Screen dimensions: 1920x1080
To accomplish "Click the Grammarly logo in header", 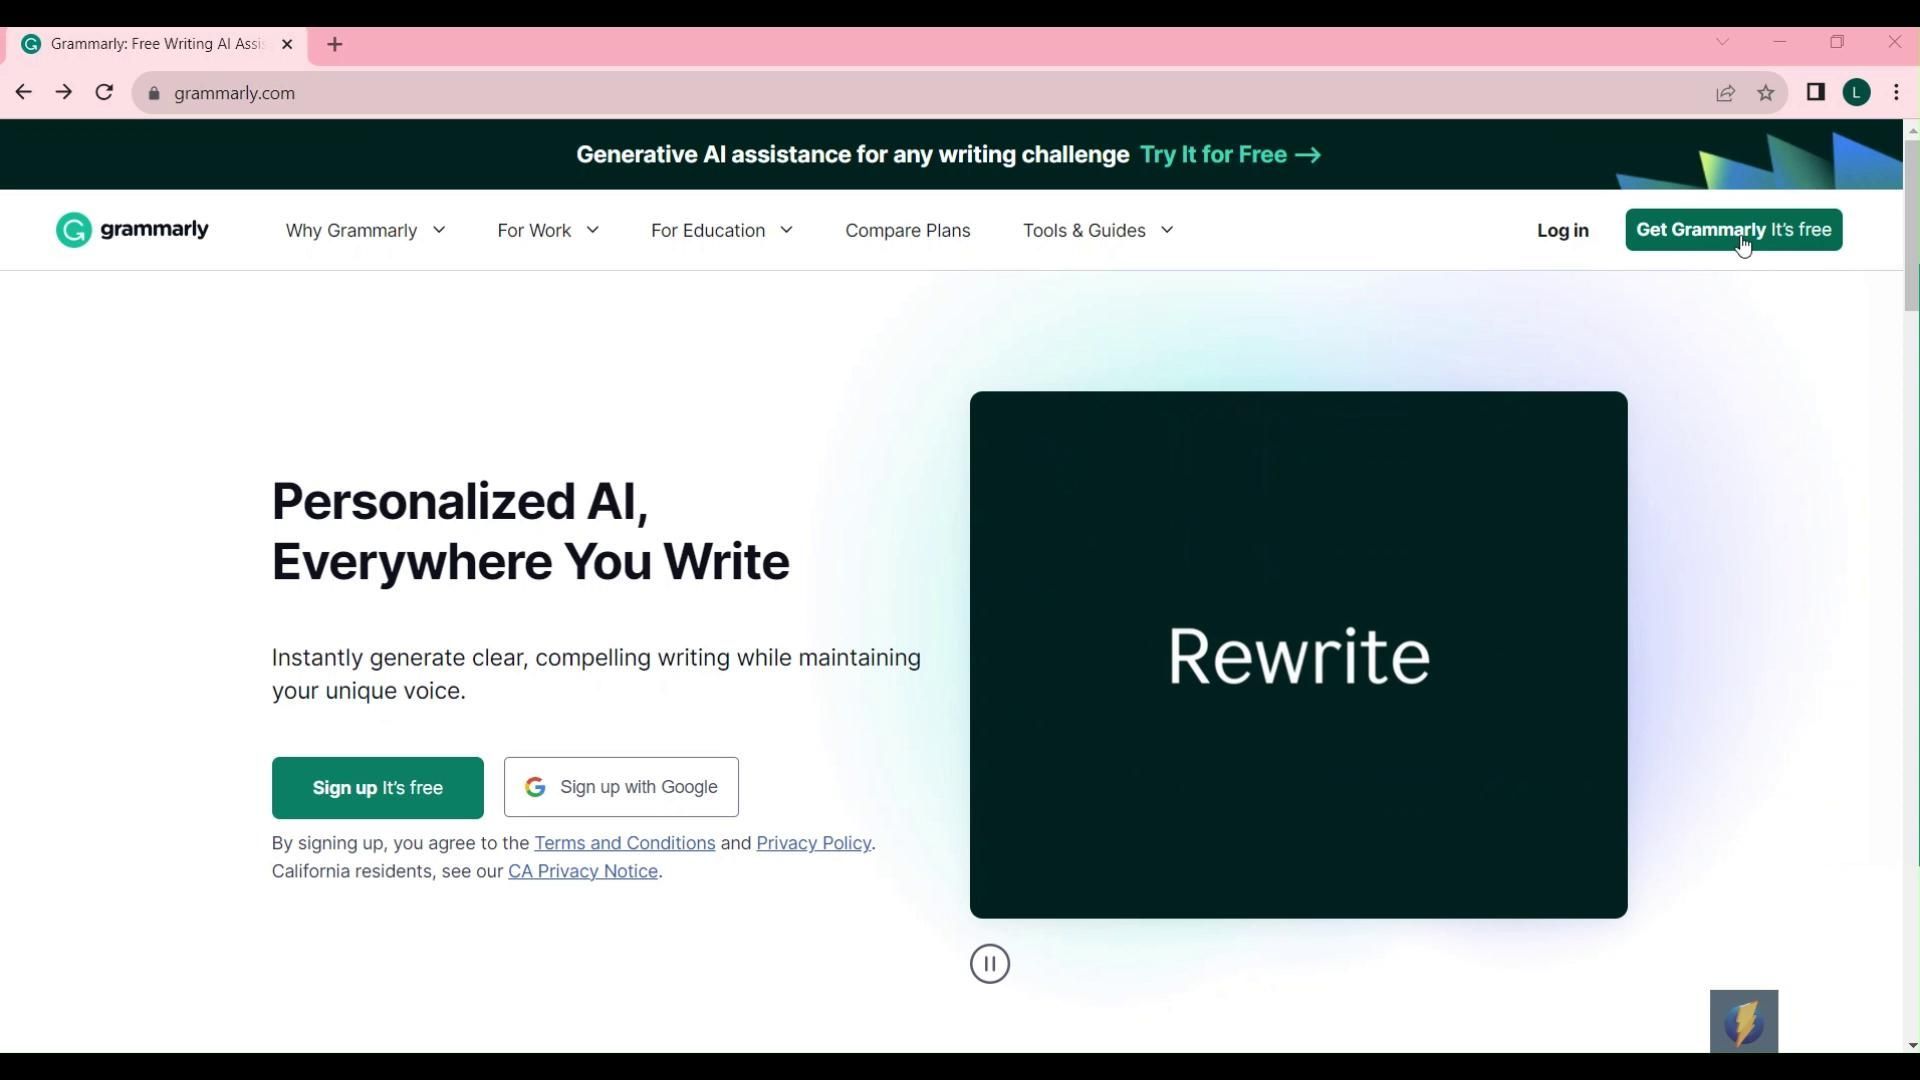I will [x=132, y=230].
